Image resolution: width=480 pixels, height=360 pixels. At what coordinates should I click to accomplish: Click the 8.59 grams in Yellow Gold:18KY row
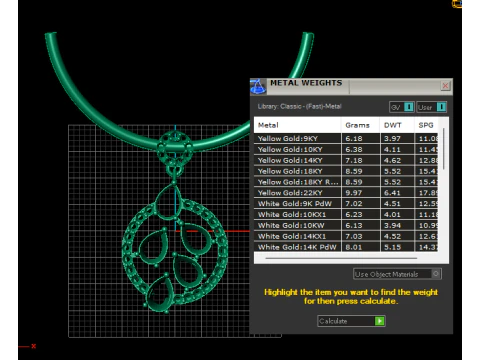click(354, 171)
